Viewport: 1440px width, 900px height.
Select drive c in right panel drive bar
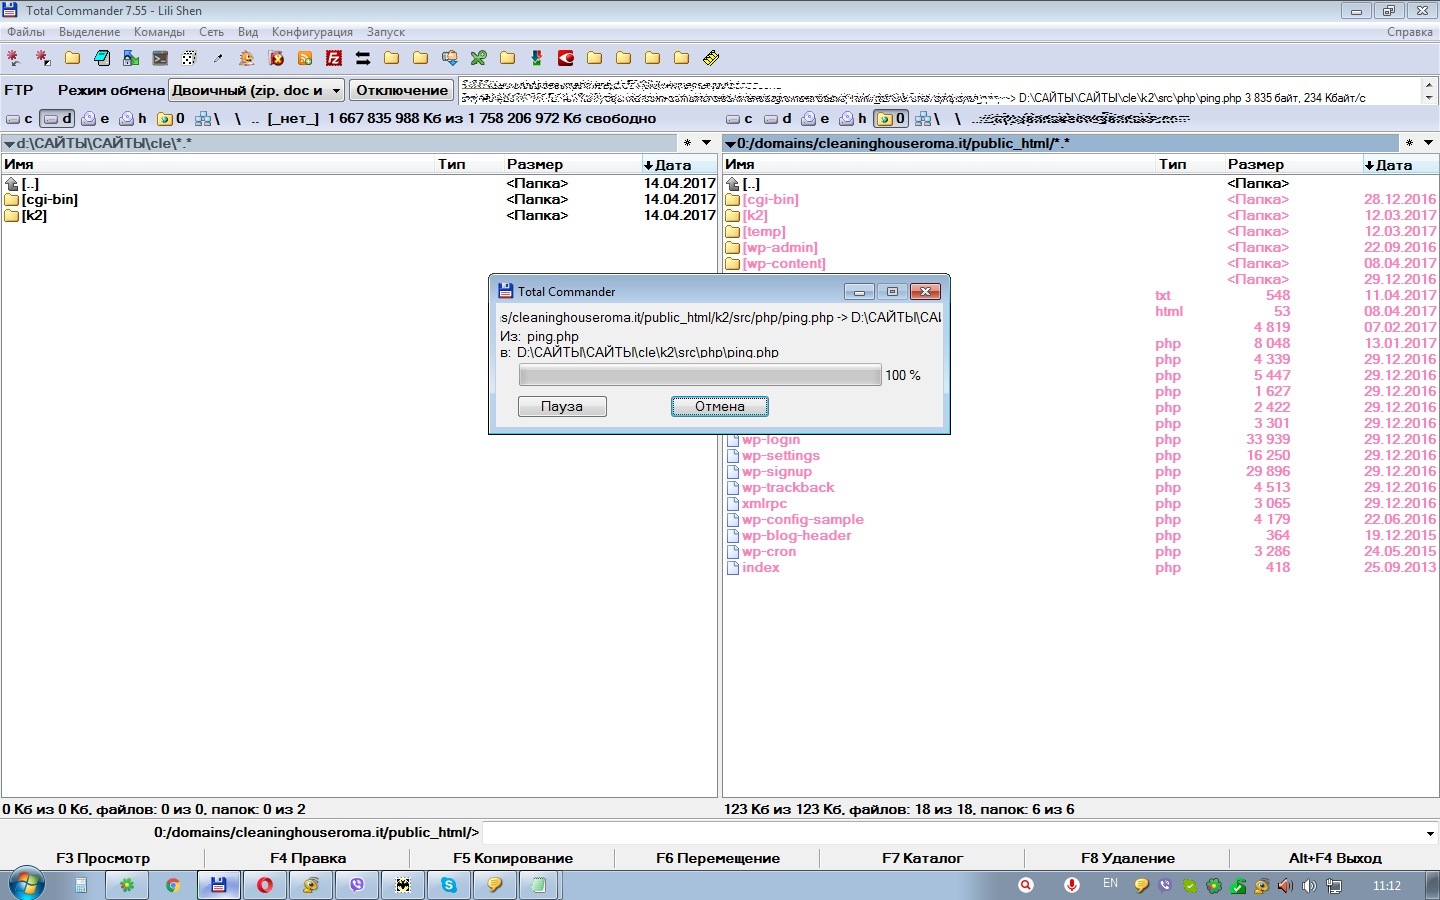[739, 118]
